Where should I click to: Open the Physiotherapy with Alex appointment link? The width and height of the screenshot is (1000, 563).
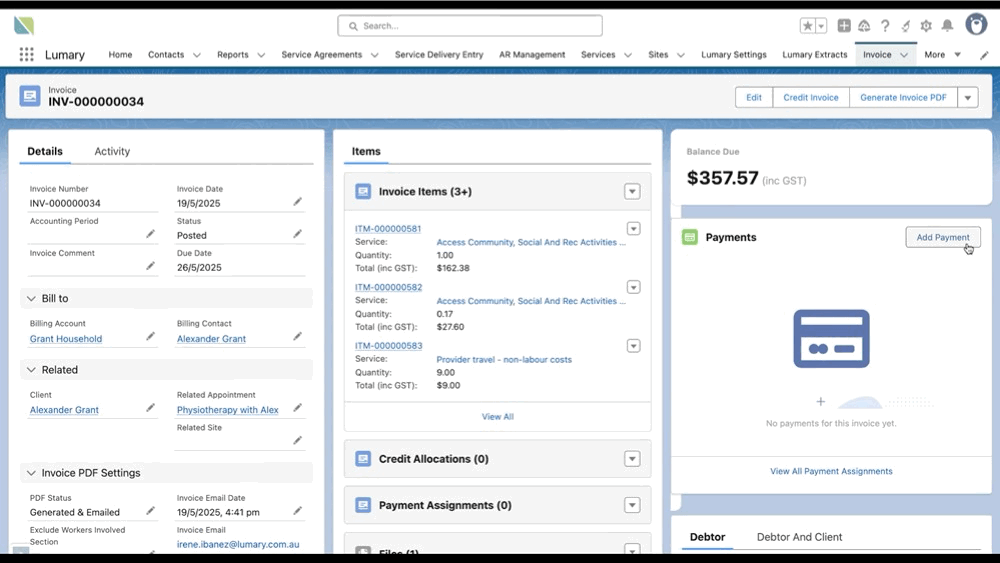tap(228, 410)
